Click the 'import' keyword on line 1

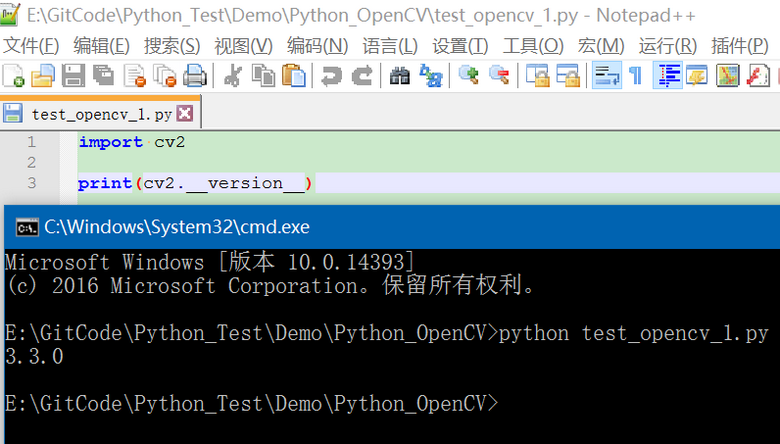tap(110, 143)
